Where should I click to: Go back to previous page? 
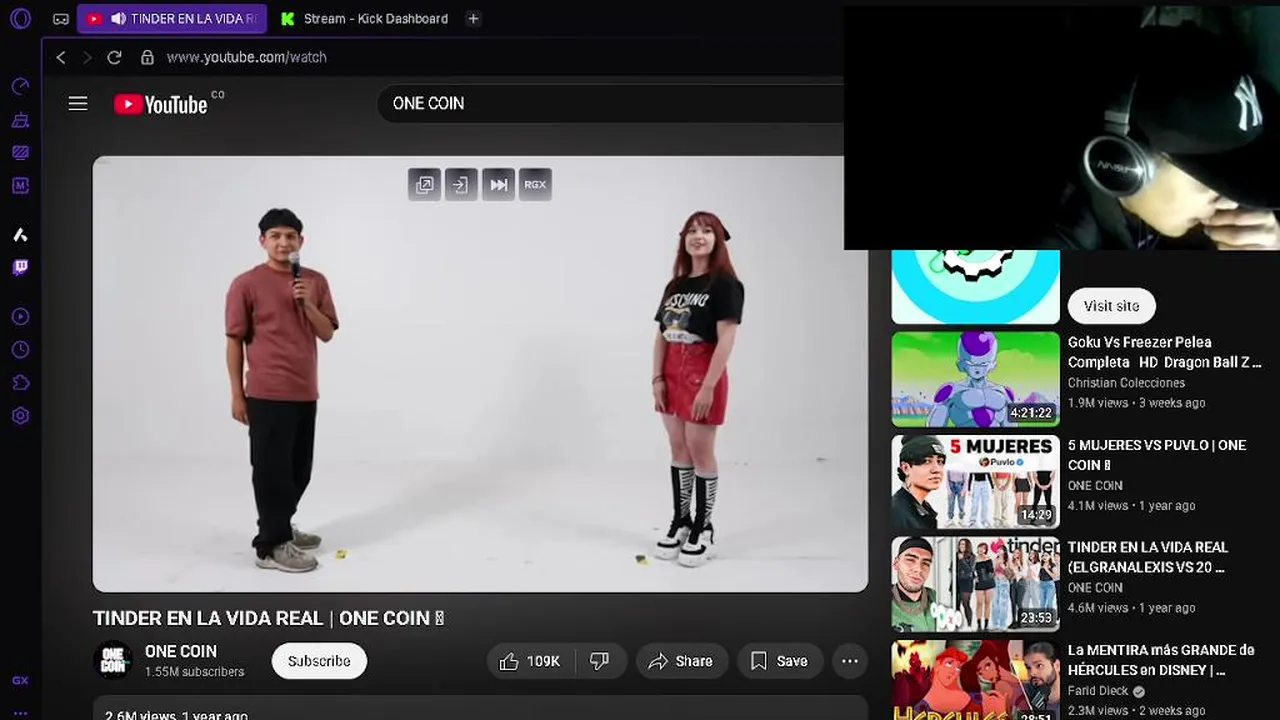click(61, 57)
